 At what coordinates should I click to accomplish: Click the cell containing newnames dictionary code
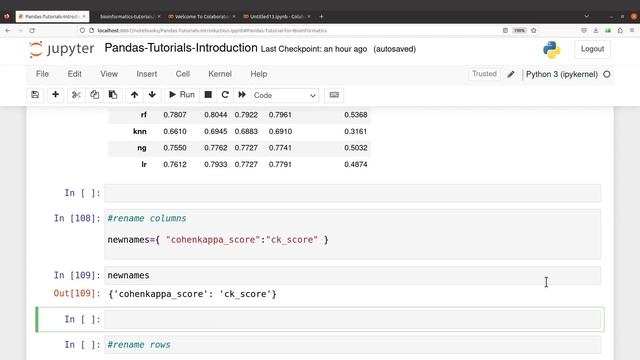point(352,234)
